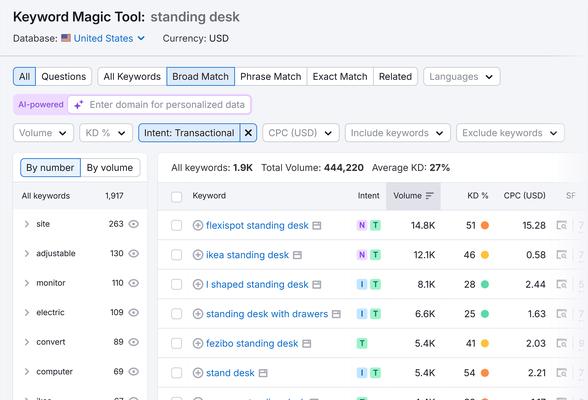Screen dimensions: 588x400
Task: Sort by the KD % column header
Action: click(x=477, y=196)
